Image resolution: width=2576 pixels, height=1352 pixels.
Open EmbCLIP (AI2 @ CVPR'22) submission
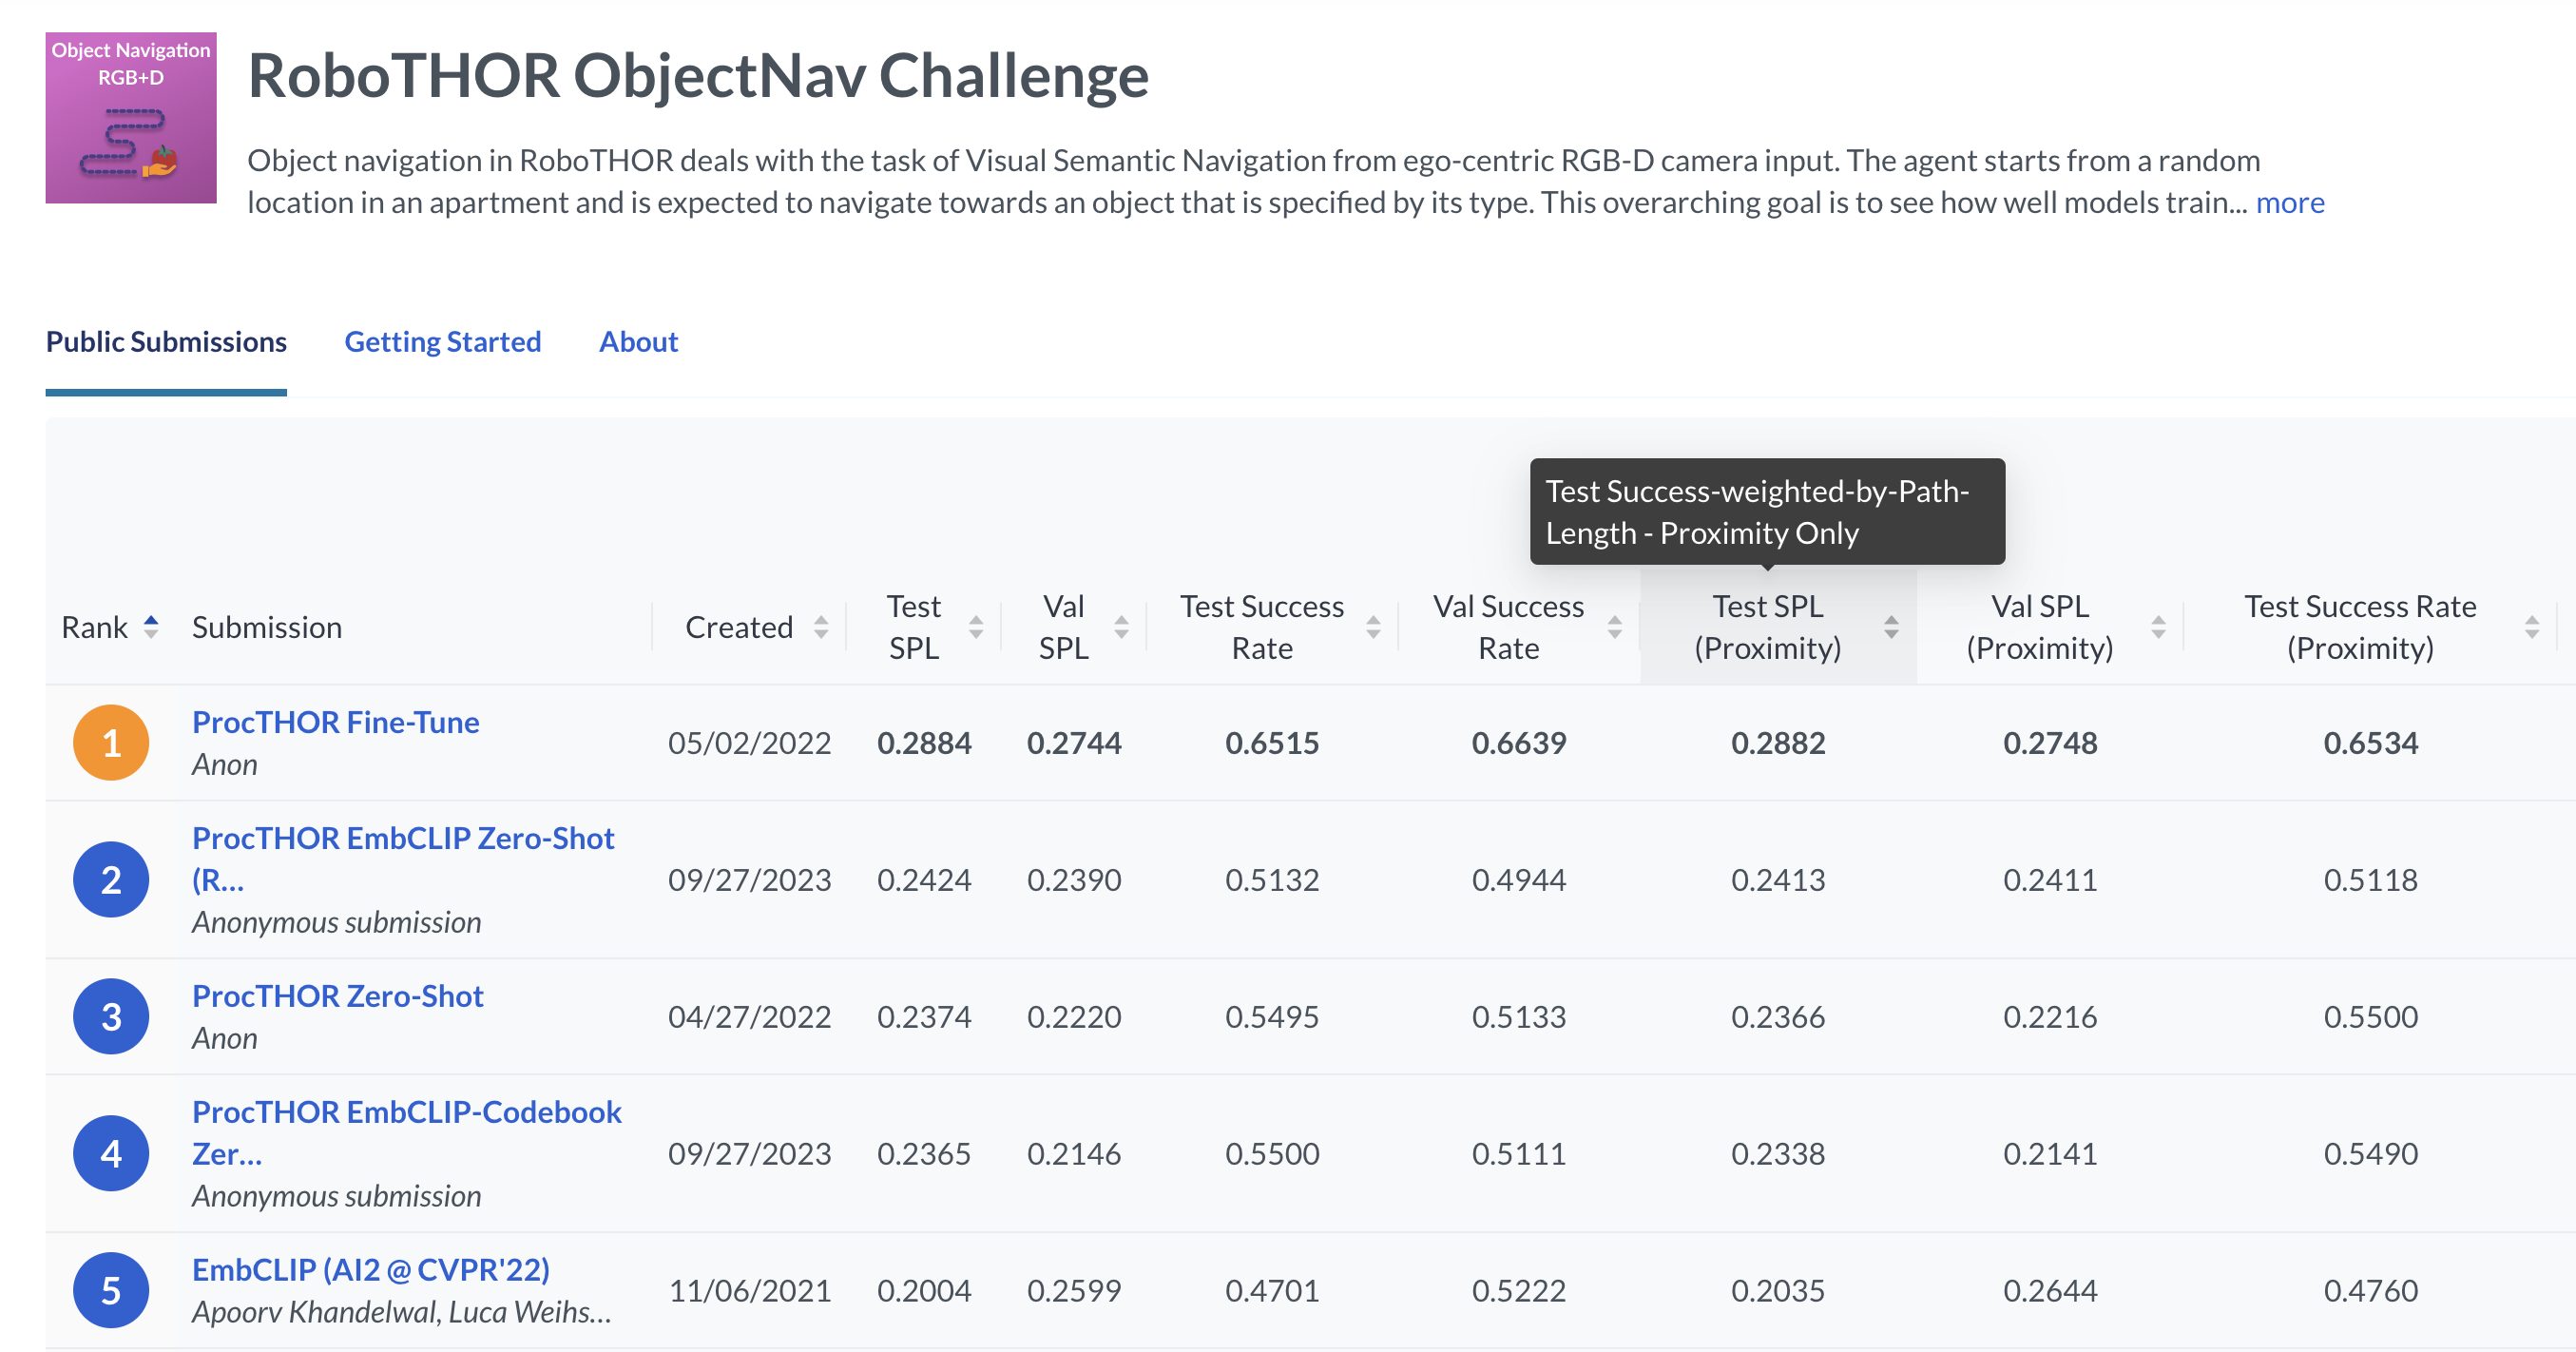click(x=371, y=1270)
